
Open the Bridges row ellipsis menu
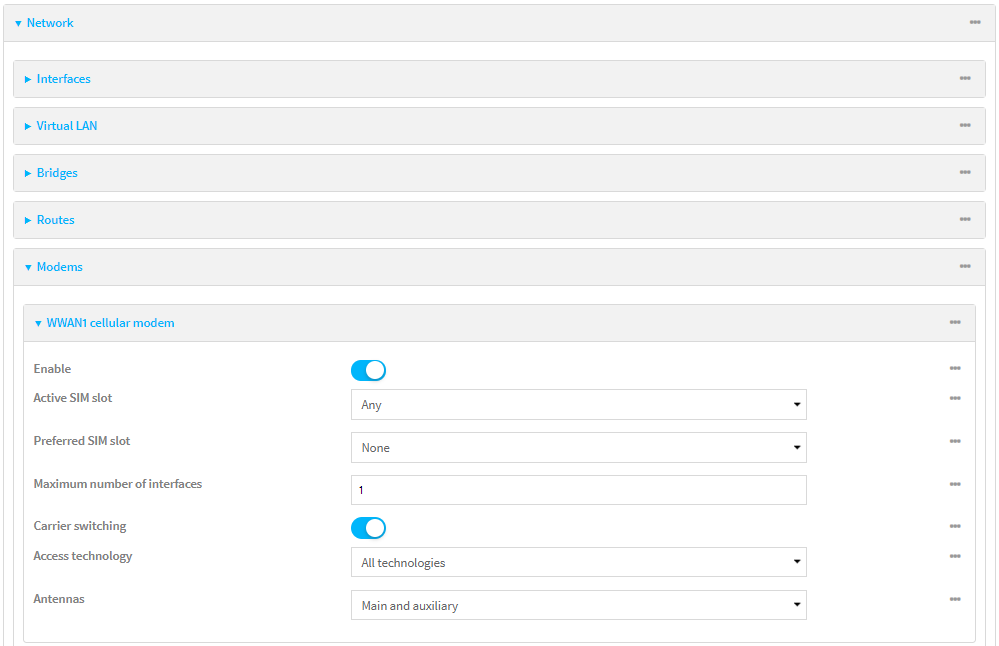pyautogui.click(x=965, y=172)
